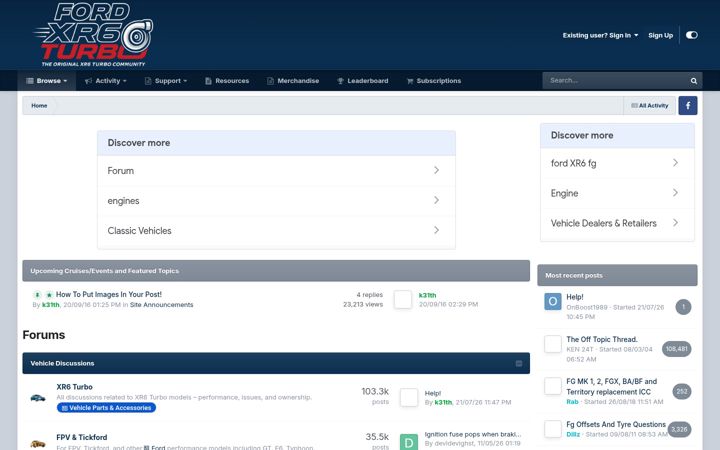
Task: Click the Merchandise document icon
Action: point(270,81)
